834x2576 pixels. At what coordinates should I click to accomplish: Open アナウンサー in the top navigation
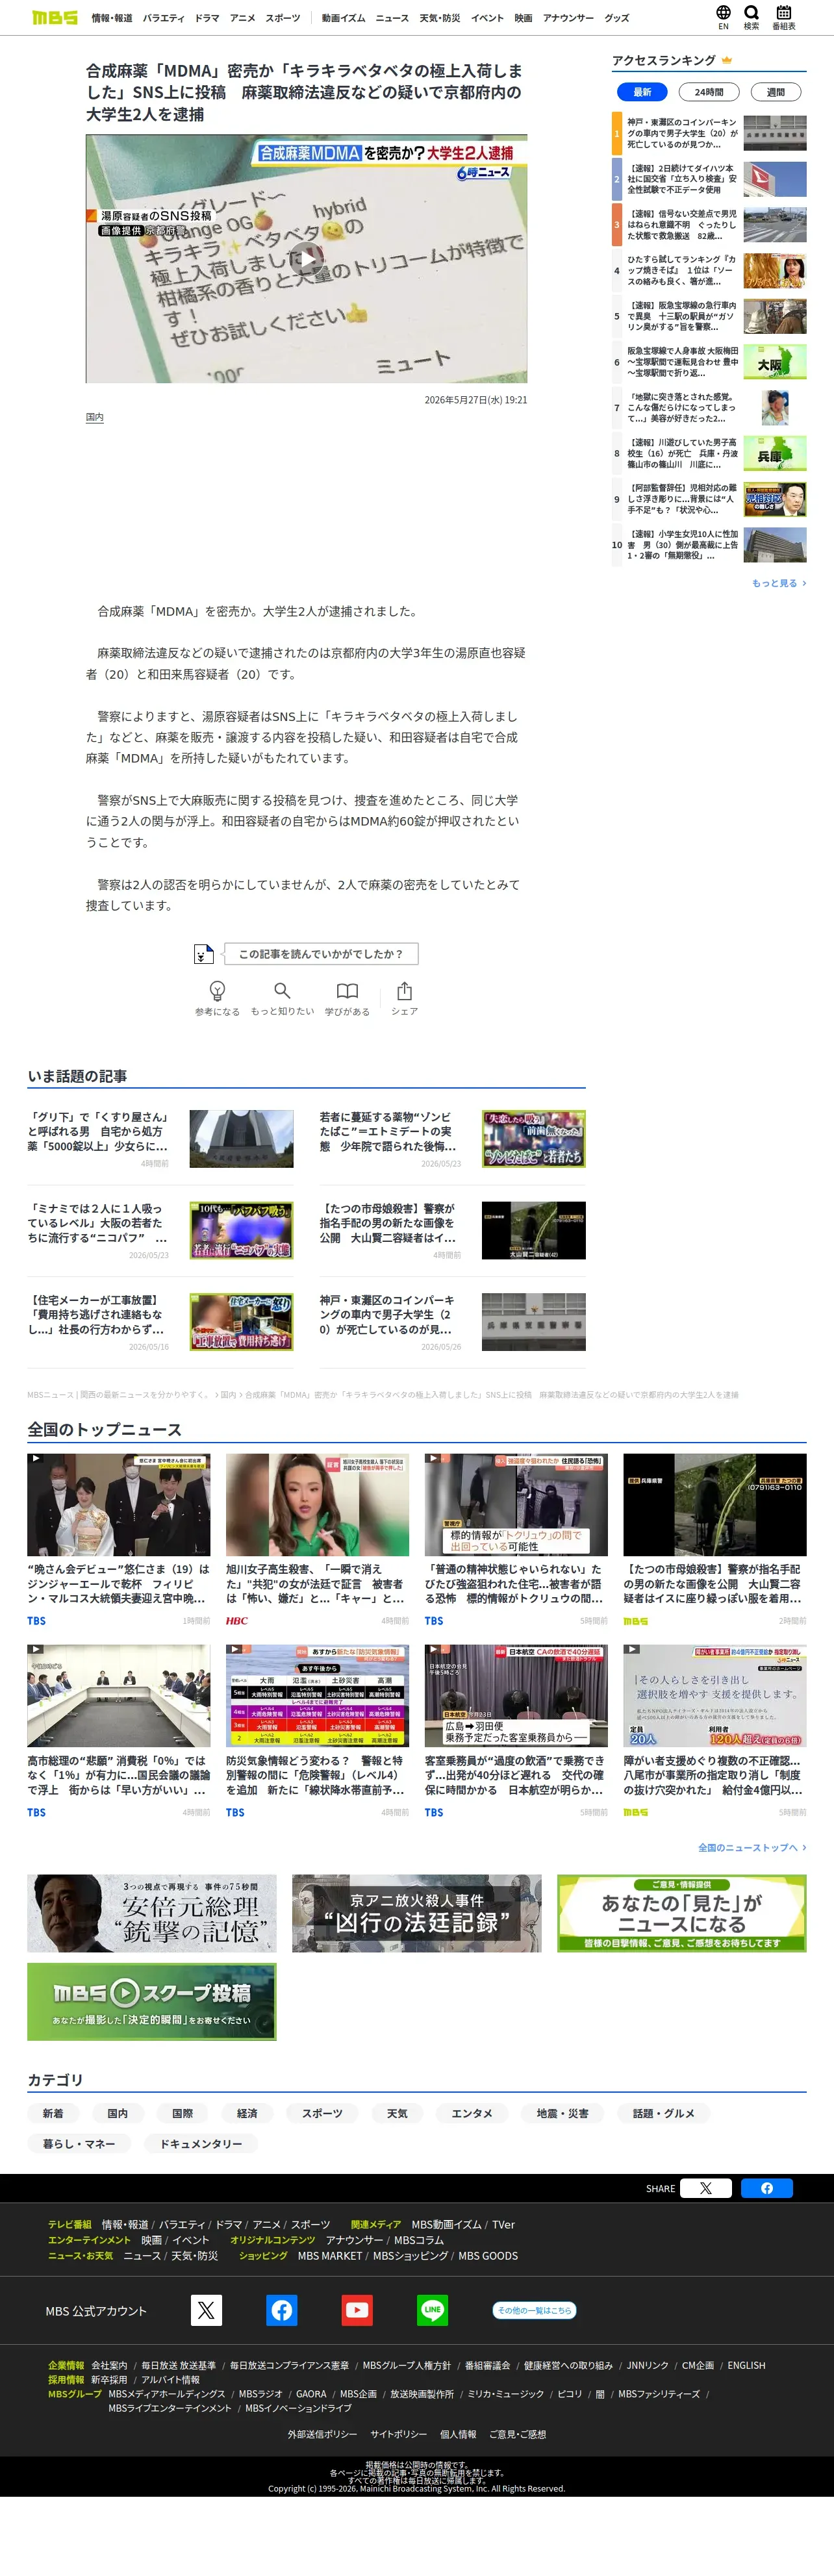(x=569, y=18)
